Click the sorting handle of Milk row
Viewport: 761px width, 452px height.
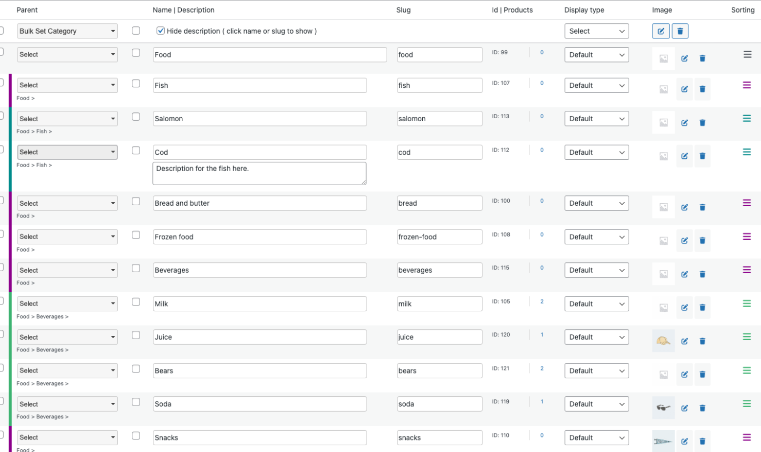[747, 303]
